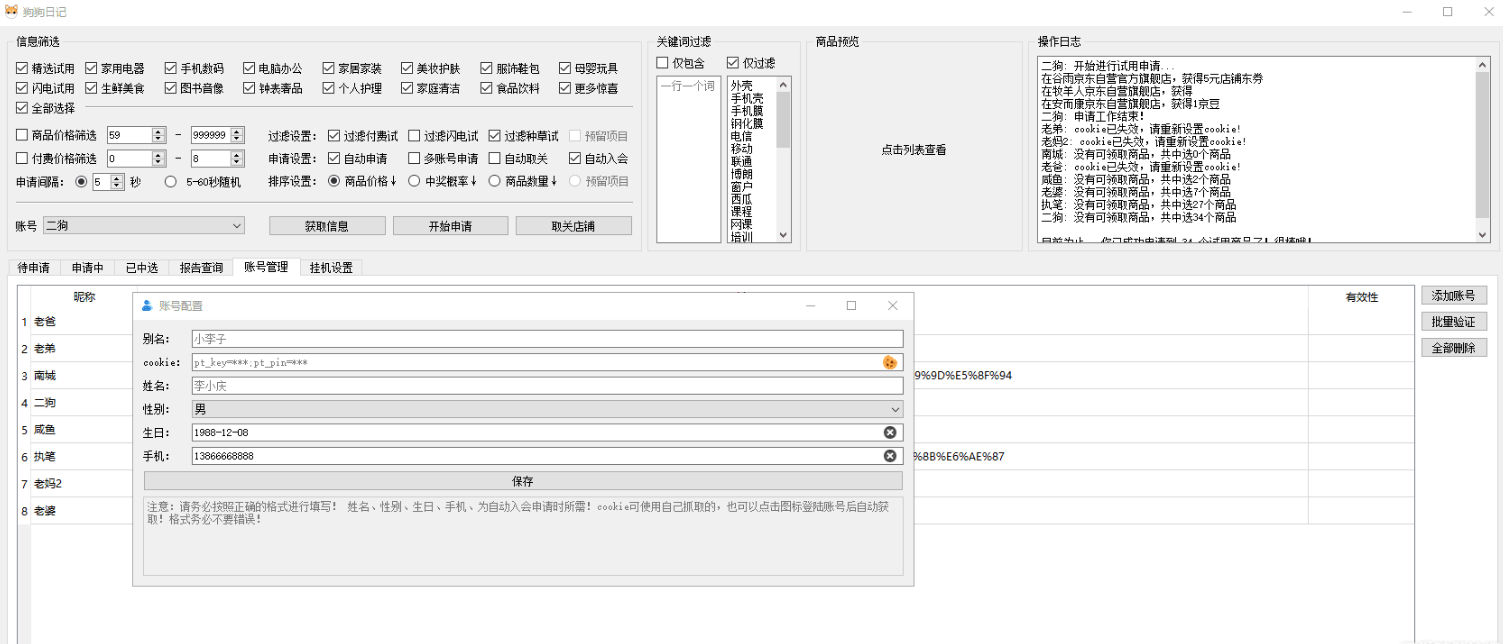Maximize the 账号配置 dialog window
The image size is (1503, 644).
[851, 306]
